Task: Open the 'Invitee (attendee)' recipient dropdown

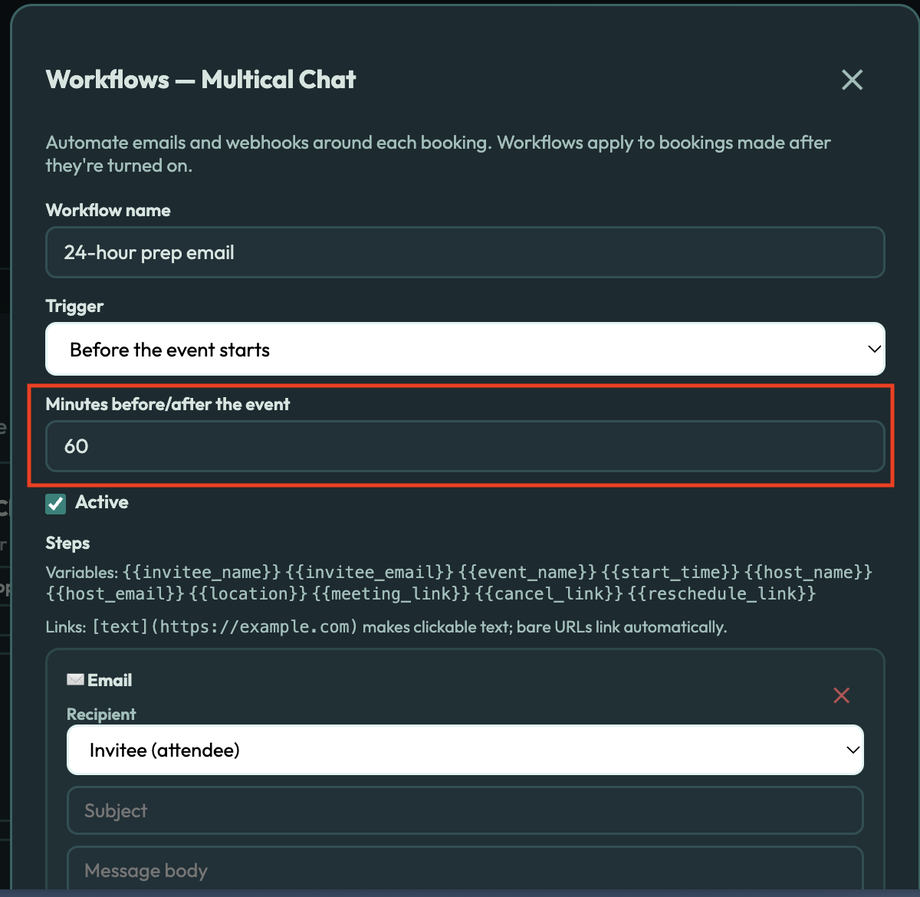Action: coord(465,750)
